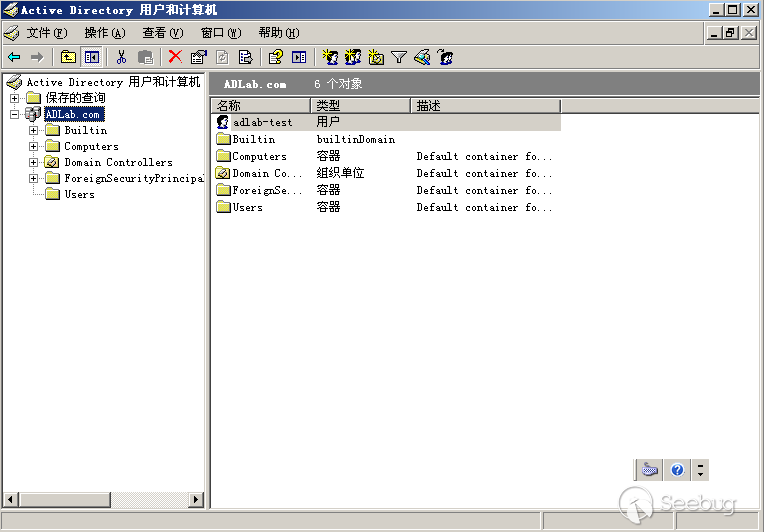Image resolution: width=764 pixels, height=532 pixels.
Task: Create a new group with toolbar icon
Action: click(353, 57)
